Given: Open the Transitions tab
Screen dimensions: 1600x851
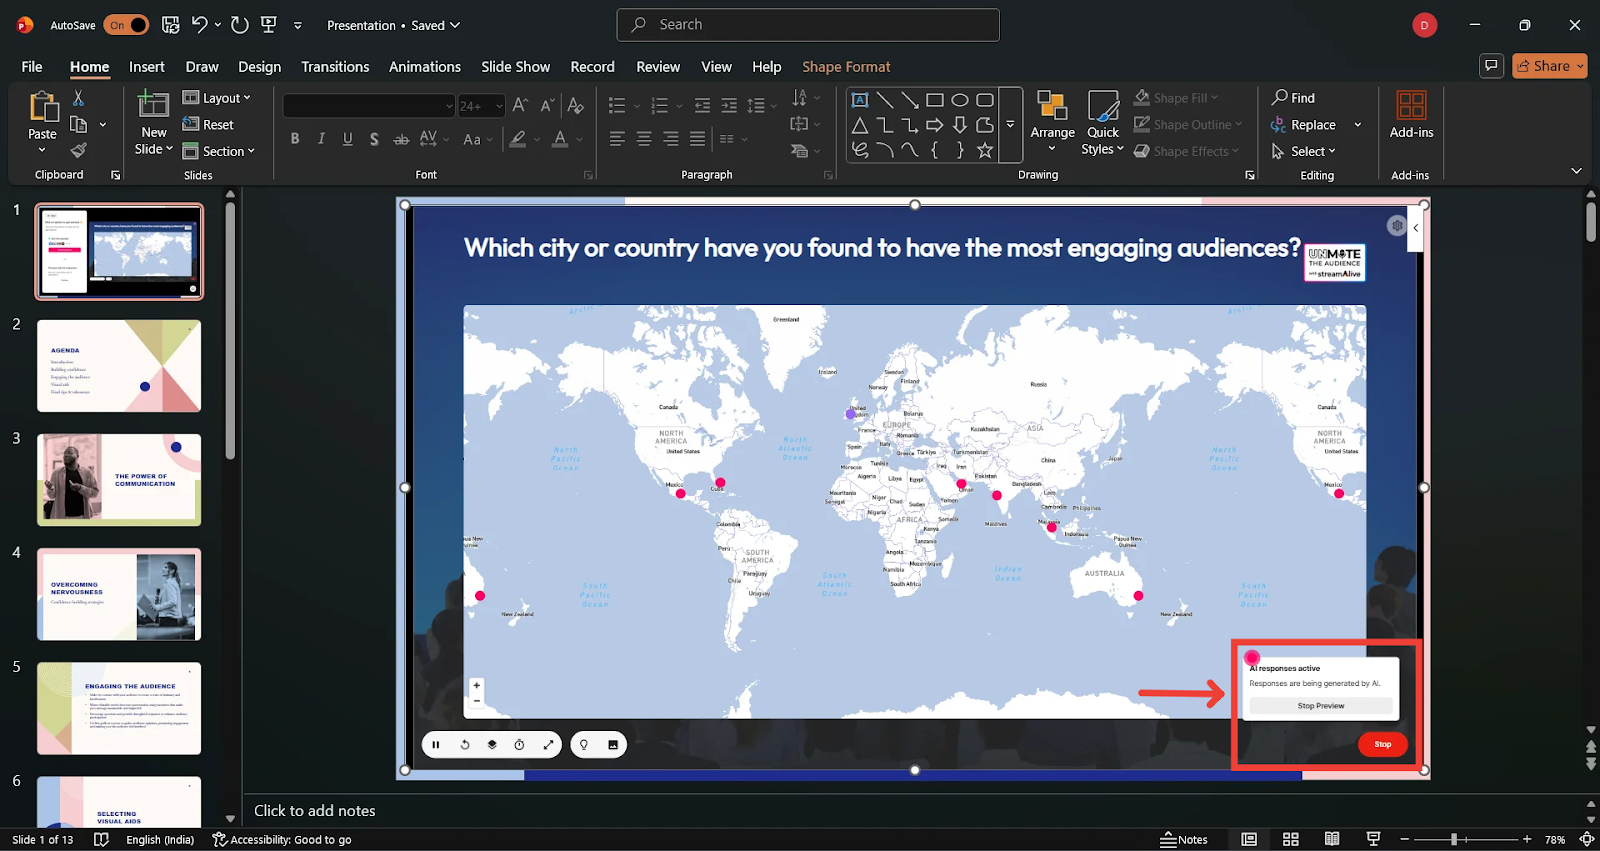Looking at the screenshot, I should tap(335, 67).
